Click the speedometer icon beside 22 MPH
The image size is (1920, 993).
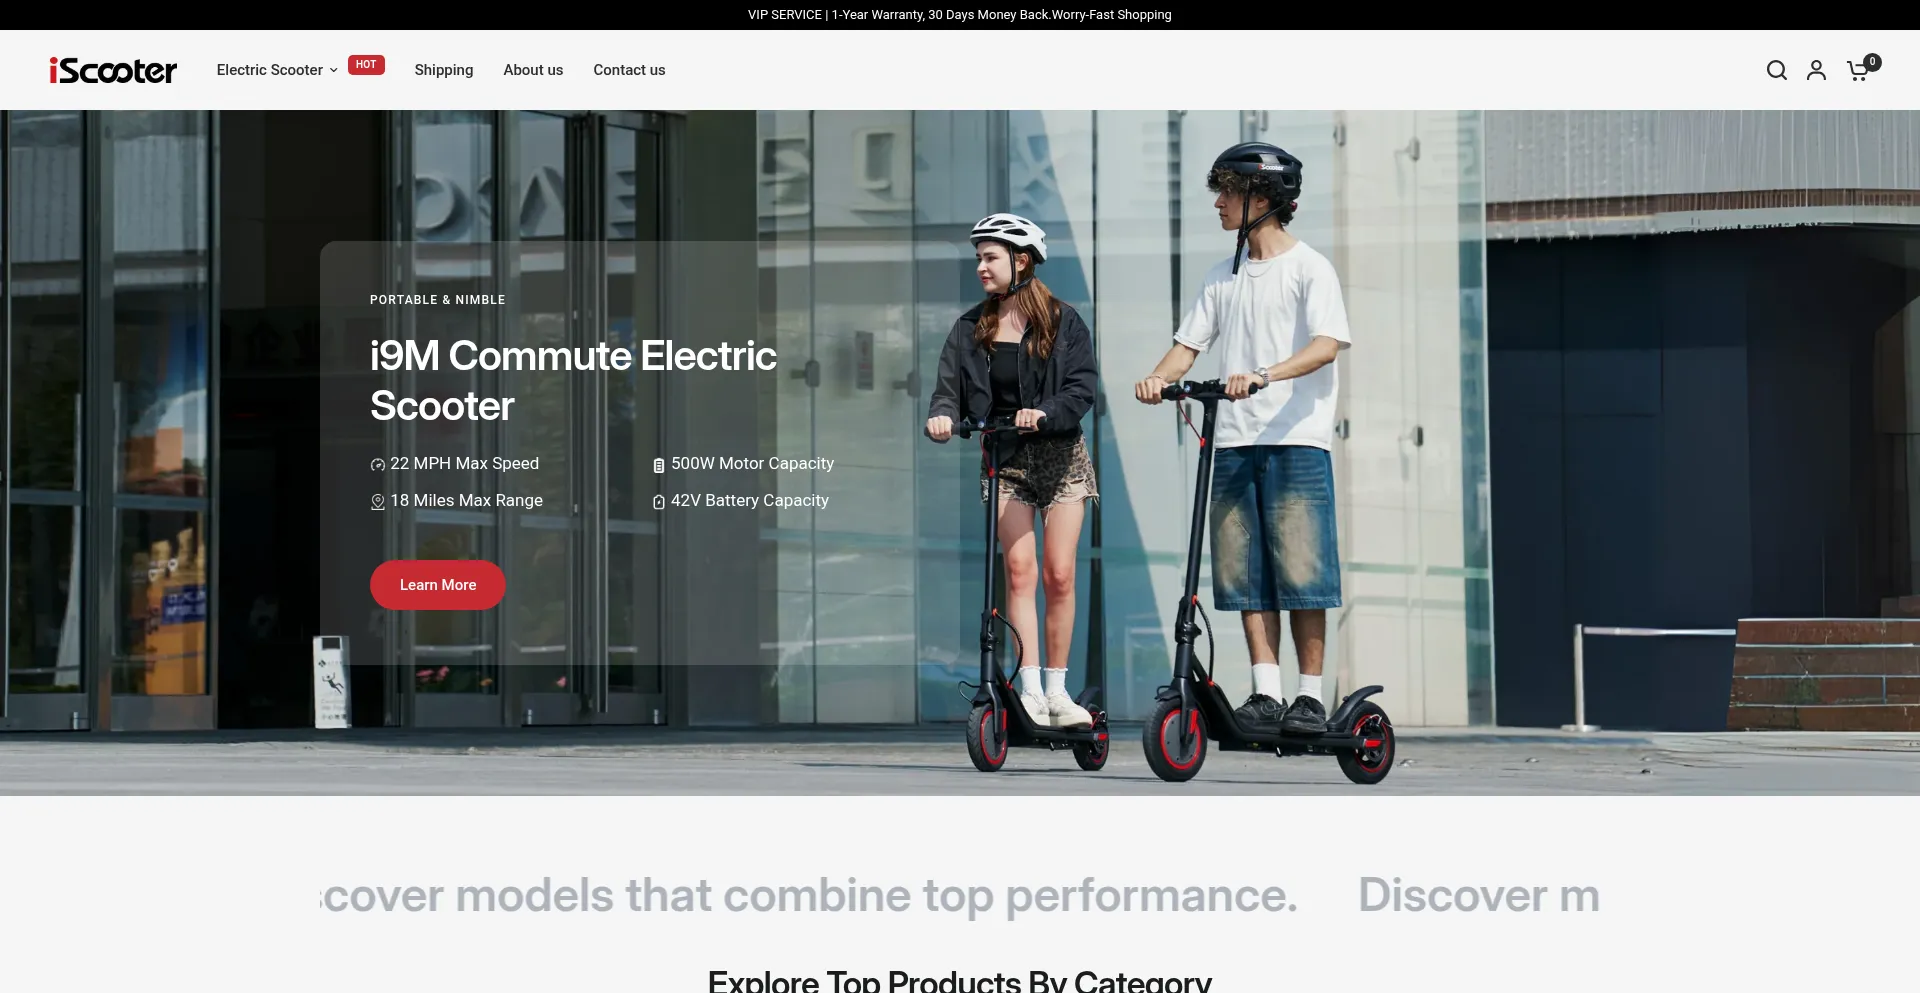(x=377, y=465)
